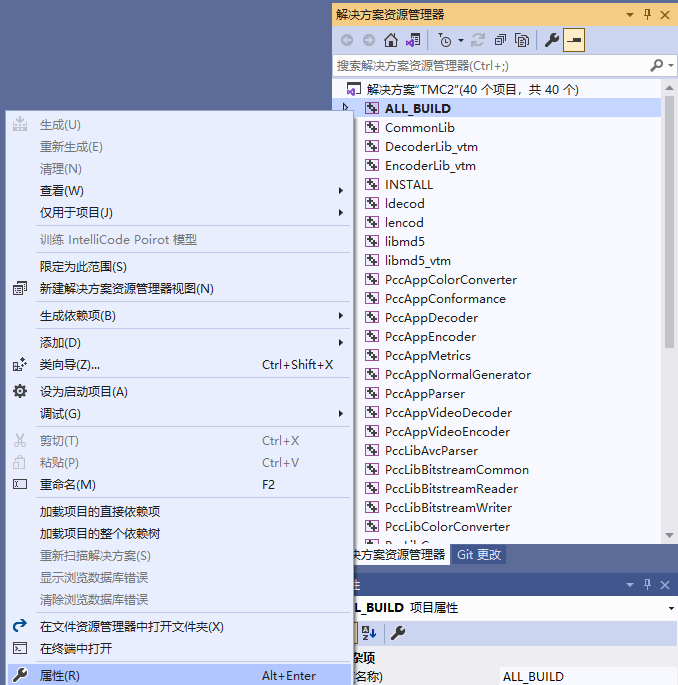Select the EncoderLib_vtm project
Image resolution: width=678 pixels, height=685 pixels.
[430, 166]
